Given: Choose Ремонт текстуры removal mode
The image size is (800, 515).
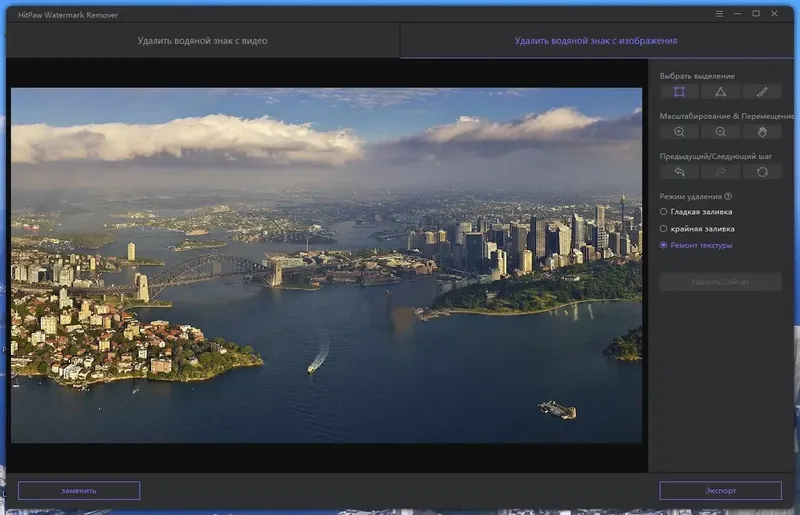Looking at the screenshot, I should point(696,246).
